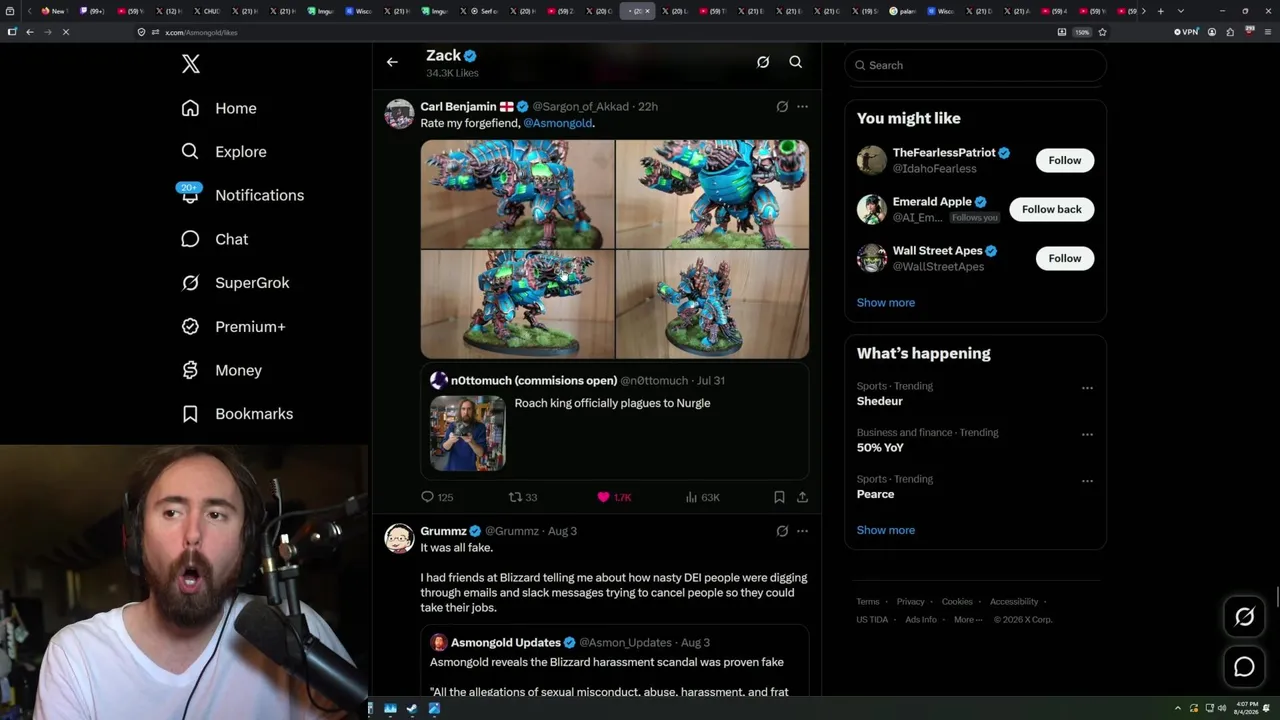Open the 50% YoY trending topic
This screenshot has height=720, width=1280.
(880, 448)
